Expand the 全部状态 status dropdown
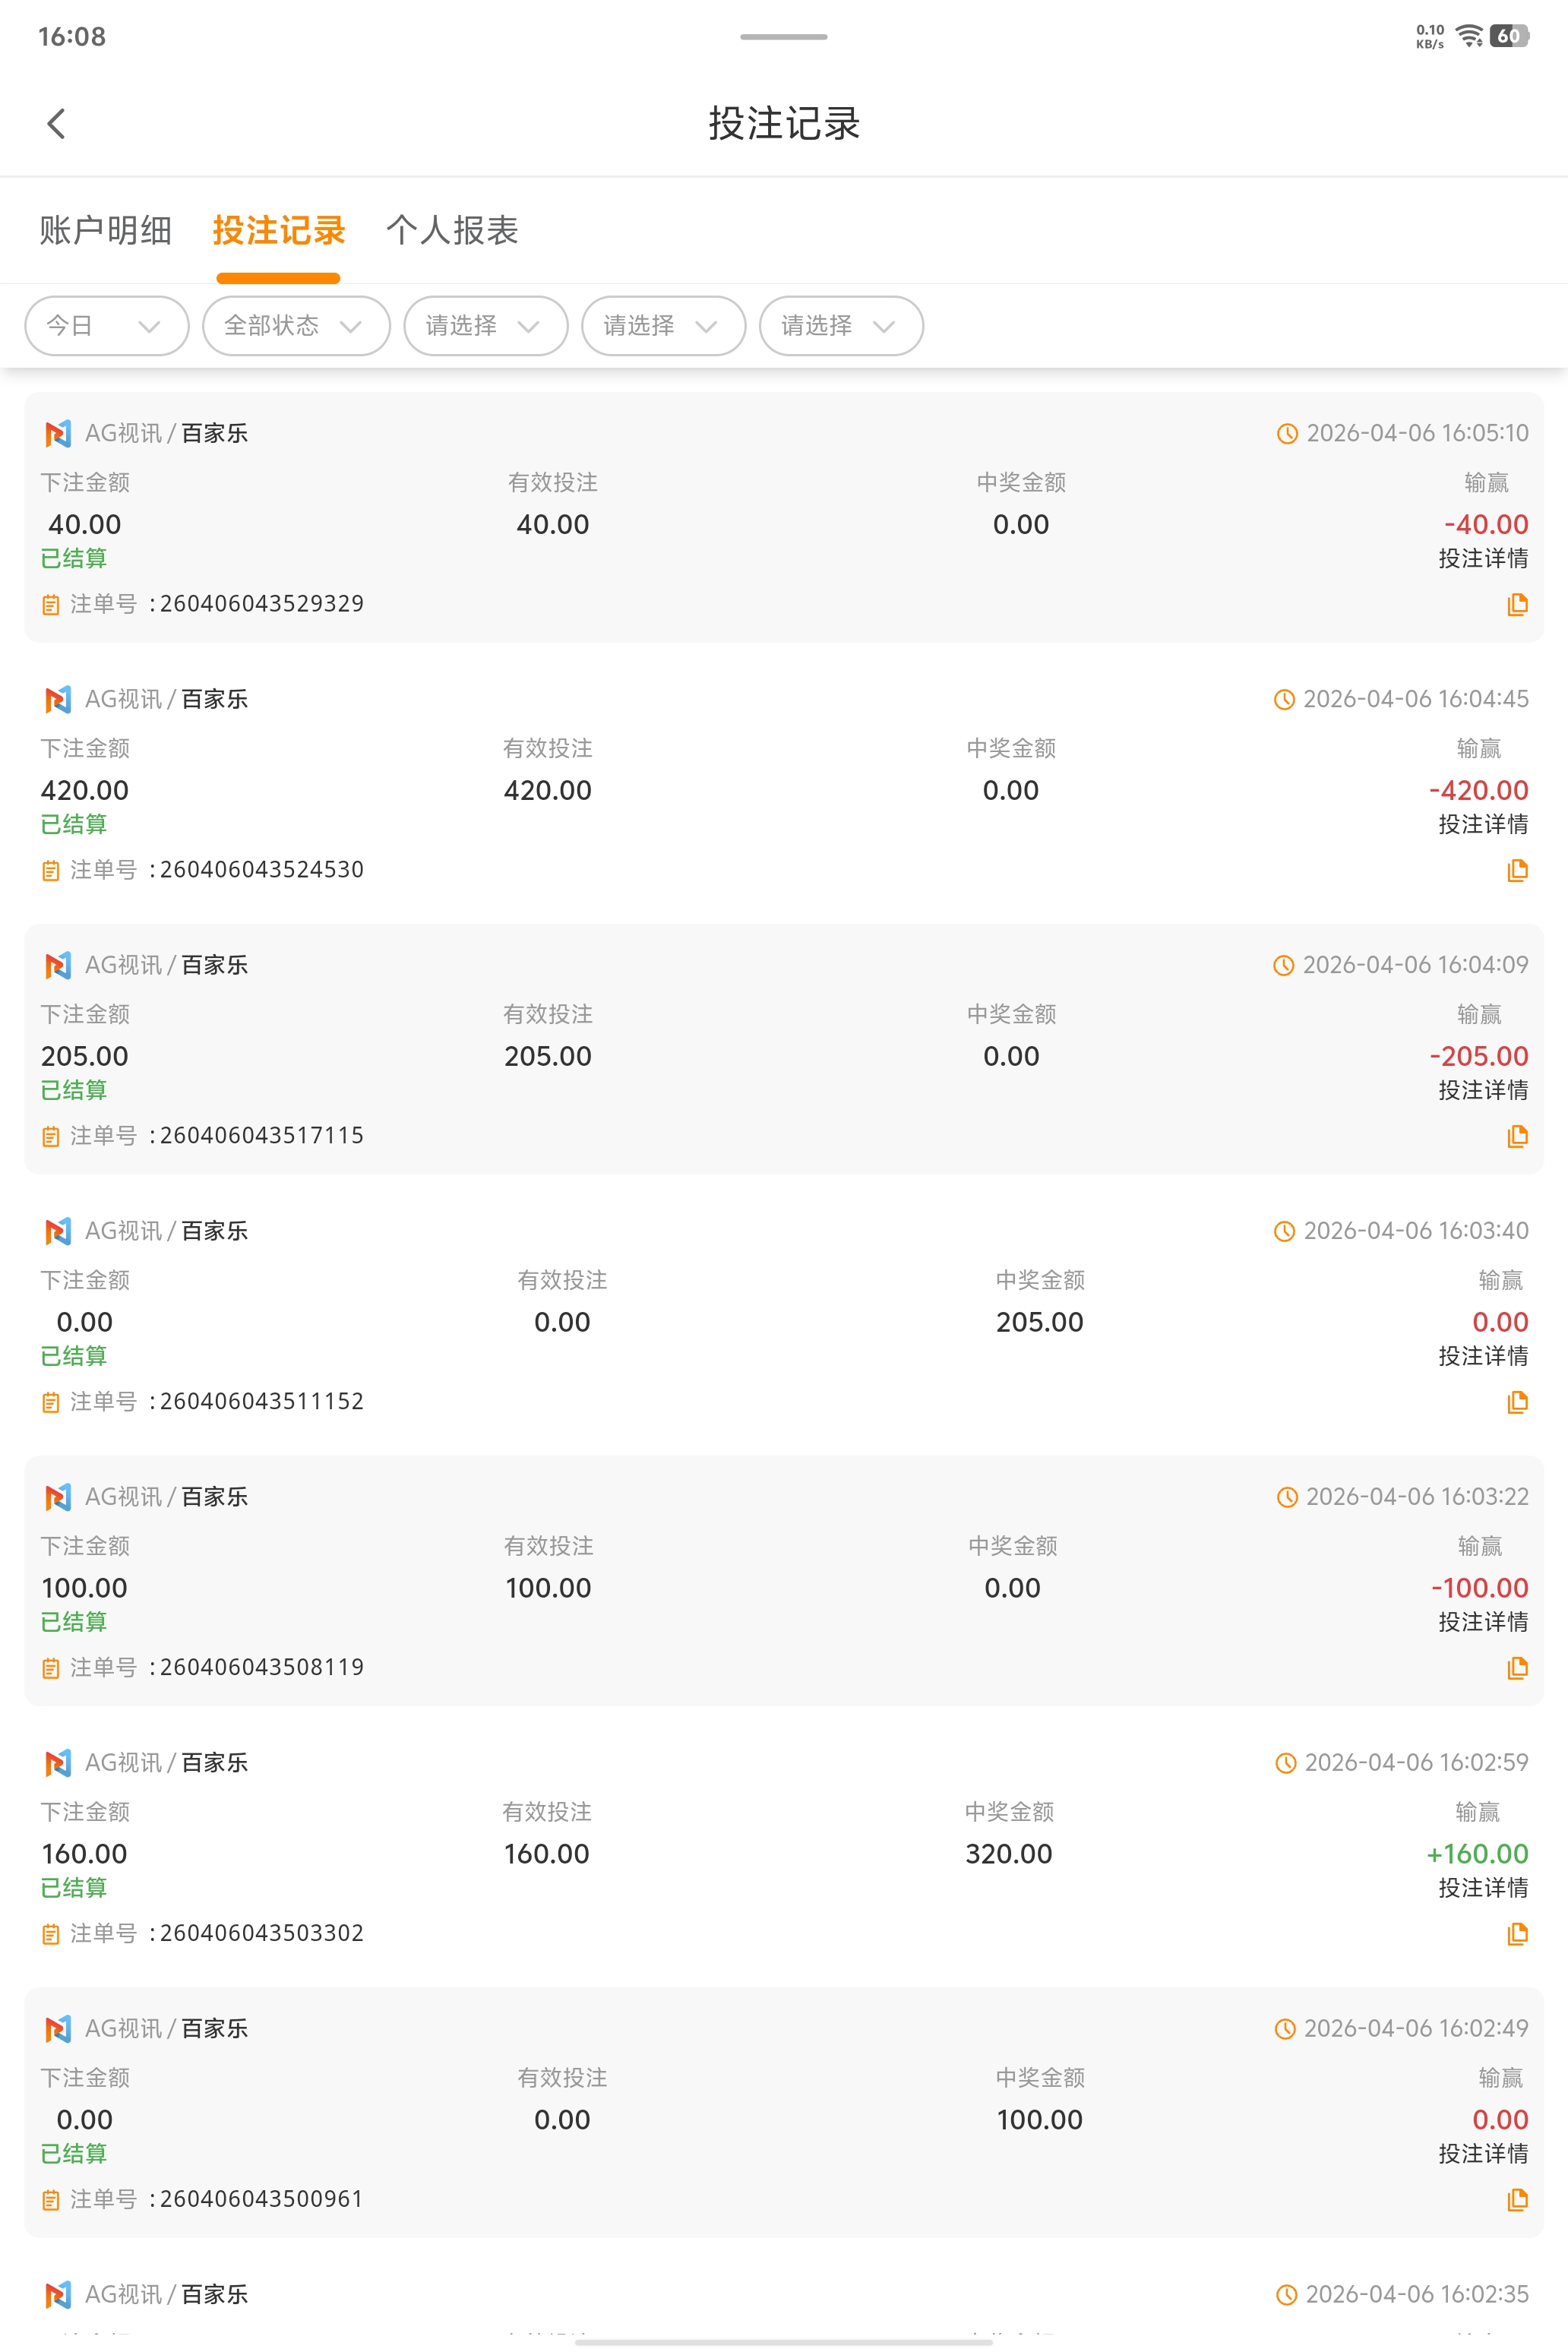This screenshot has width=1568, height=2352. [x=295, y=326]
